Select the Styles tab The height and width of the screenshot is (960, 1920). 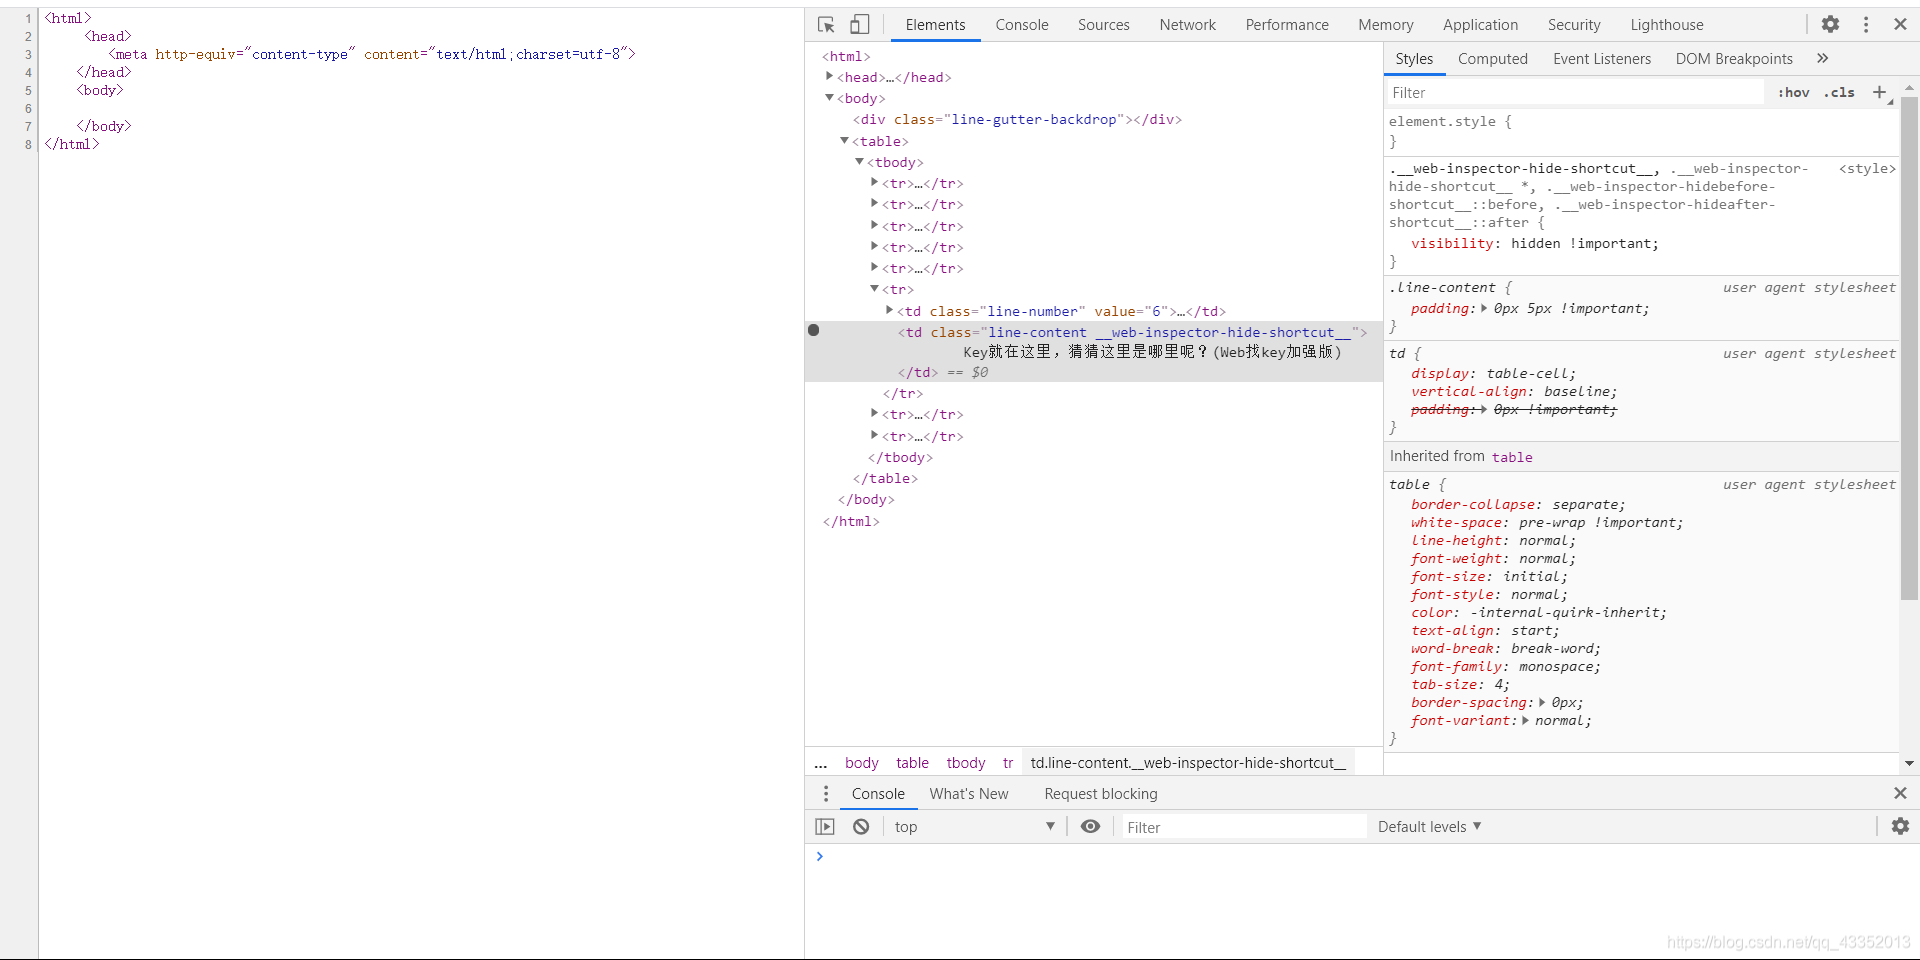pyautogui.click(x=1414, y=59)
